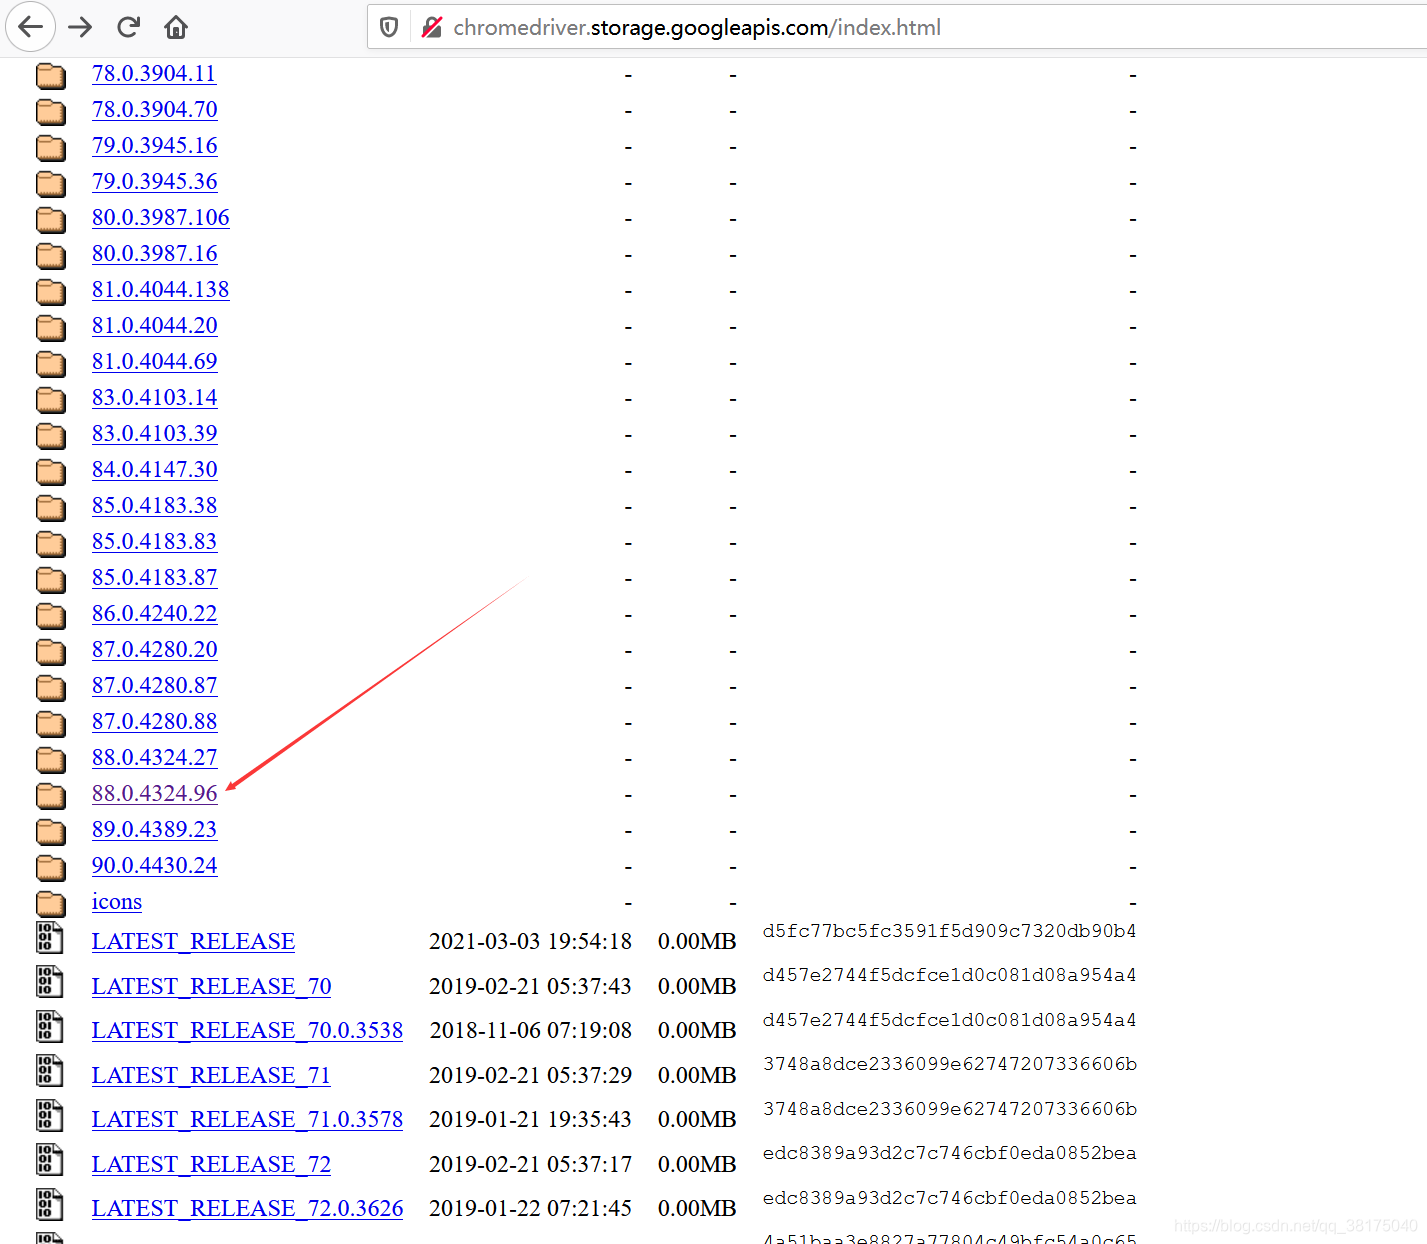Open the 80.0.3987.106 folder link

[161, 218]
